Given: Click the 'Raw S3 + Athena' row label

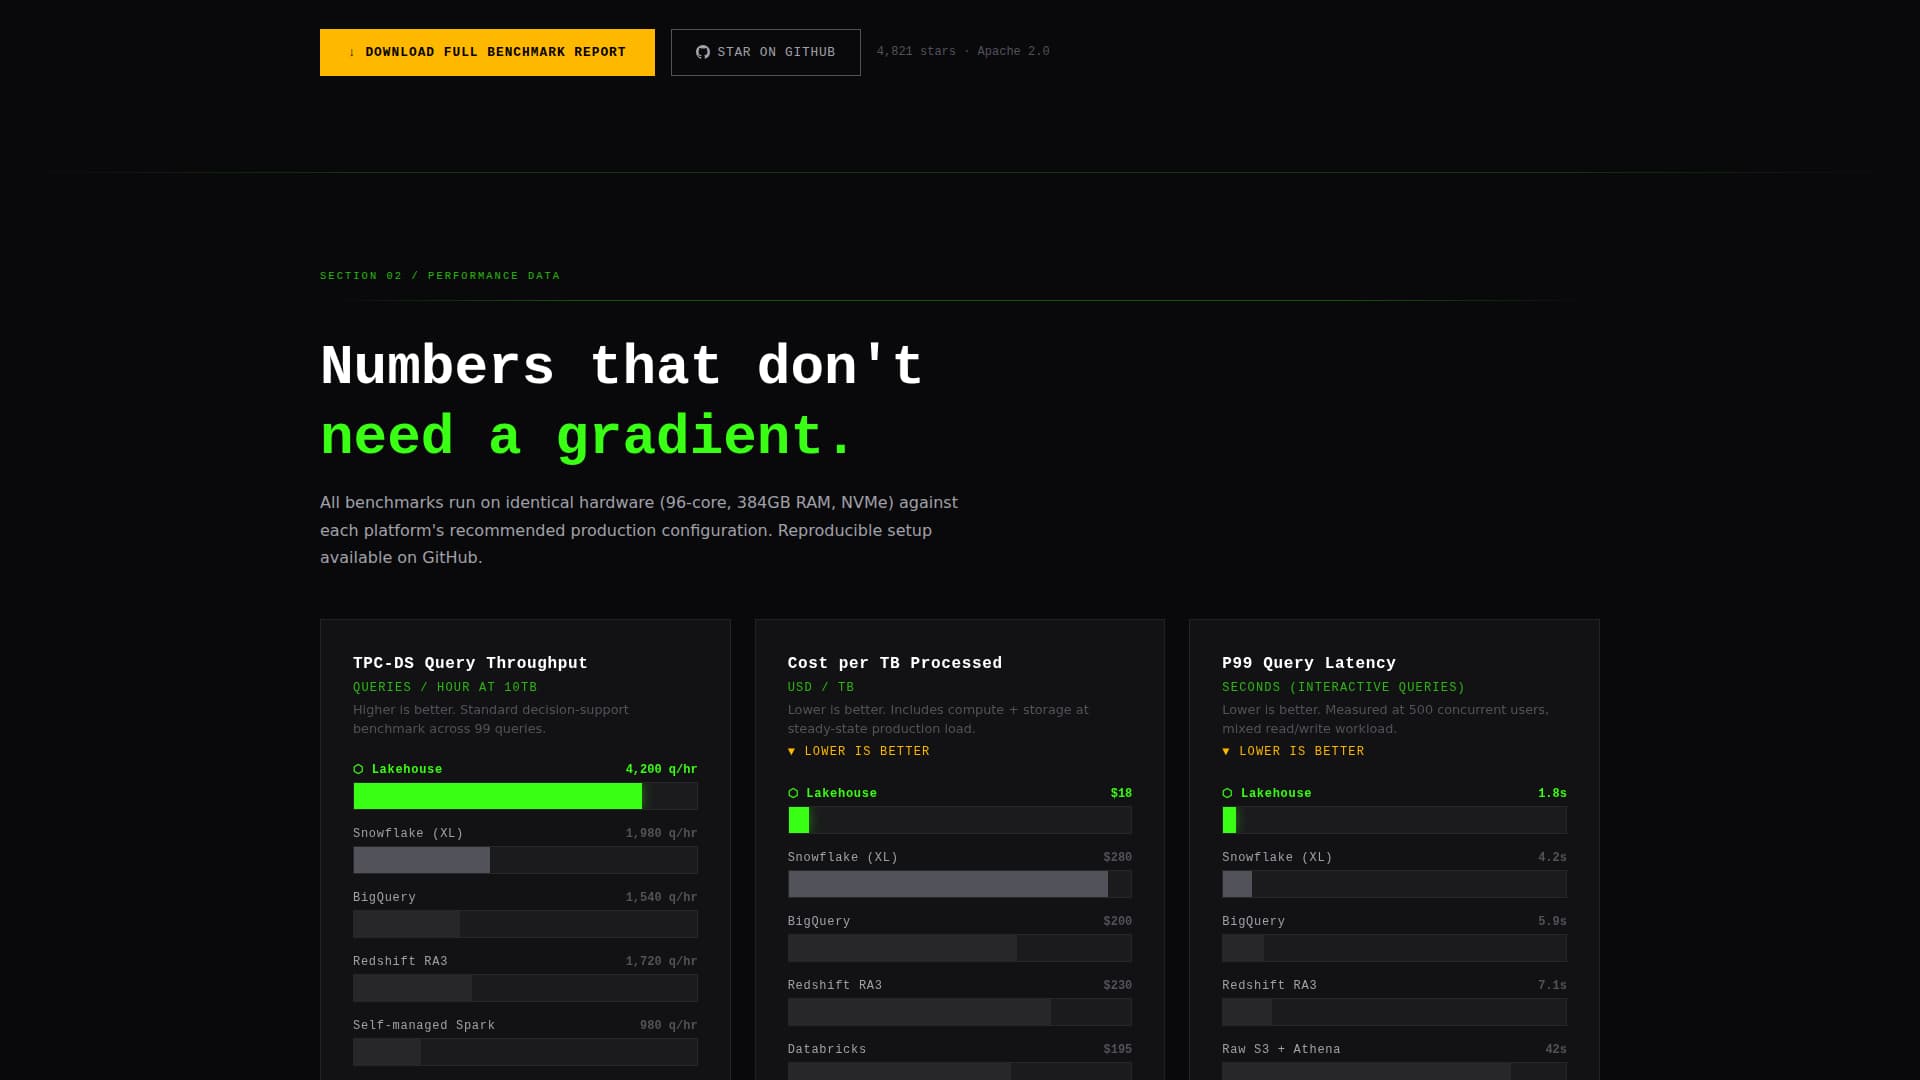Looking at the screenshot, I should [1281, 1049].
